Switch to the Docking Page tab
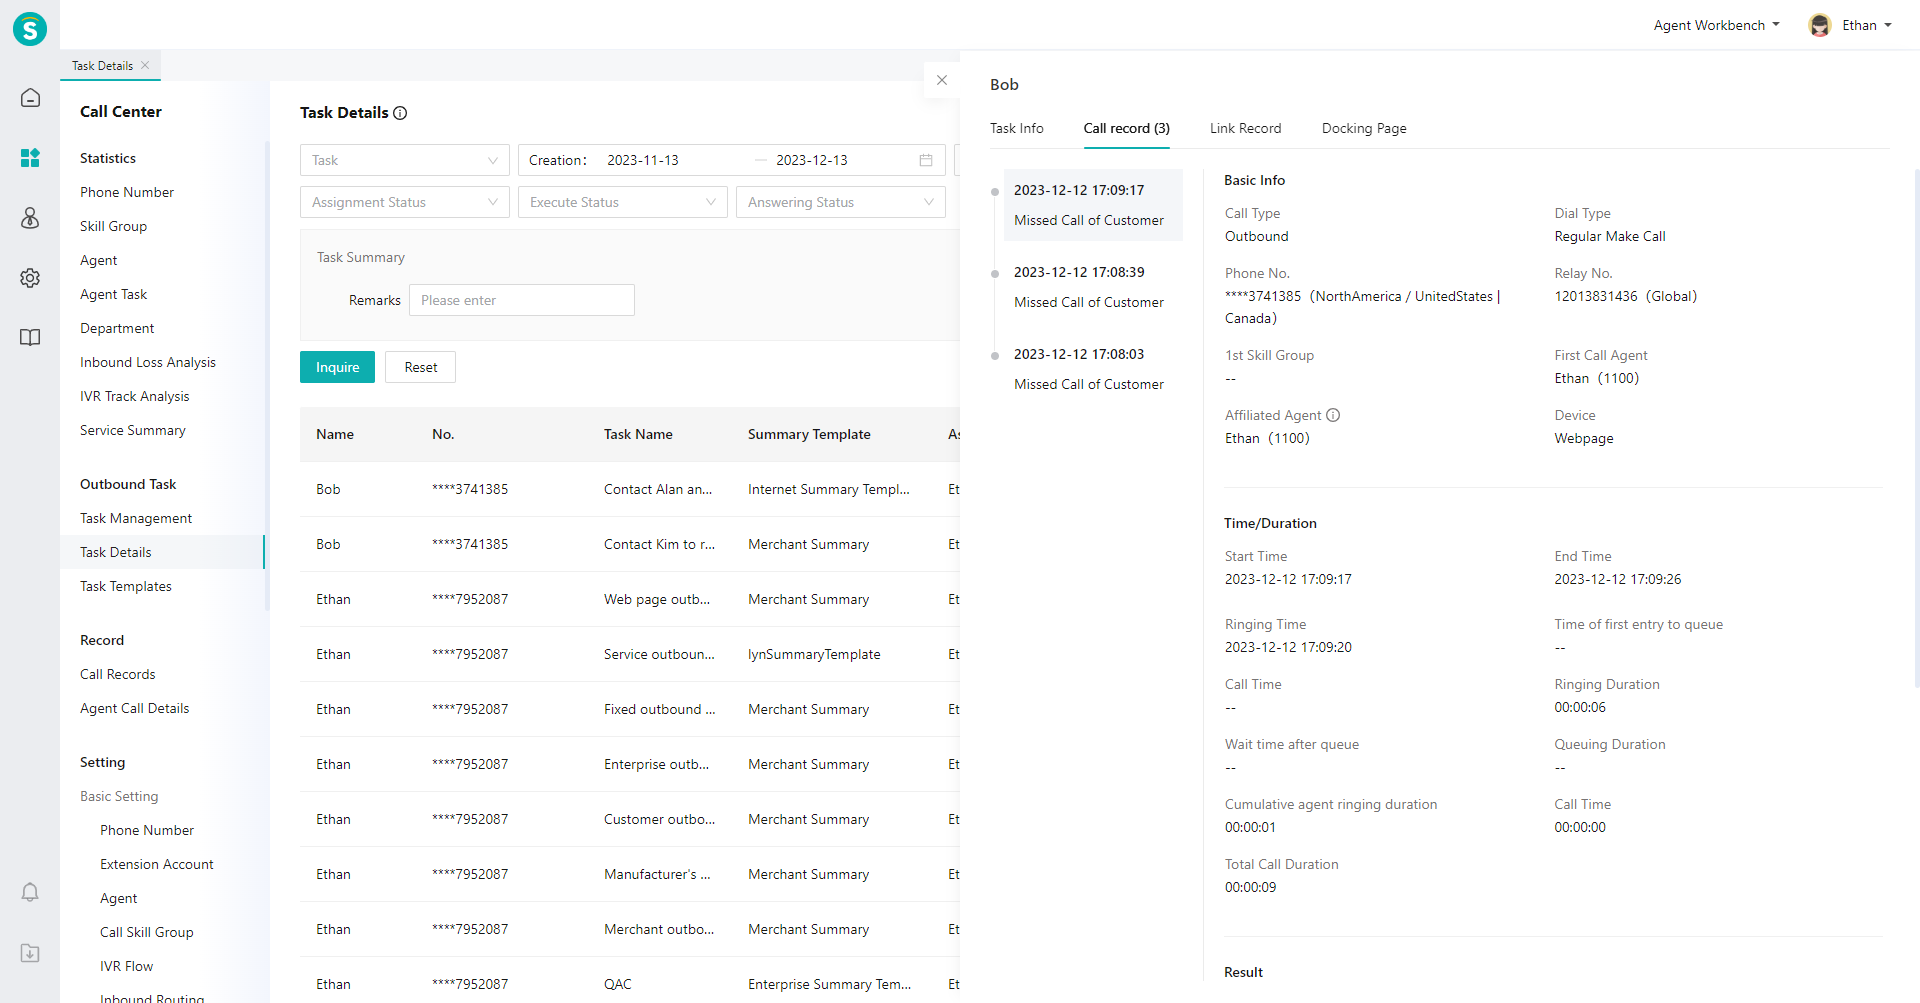 click(1364, 128)
